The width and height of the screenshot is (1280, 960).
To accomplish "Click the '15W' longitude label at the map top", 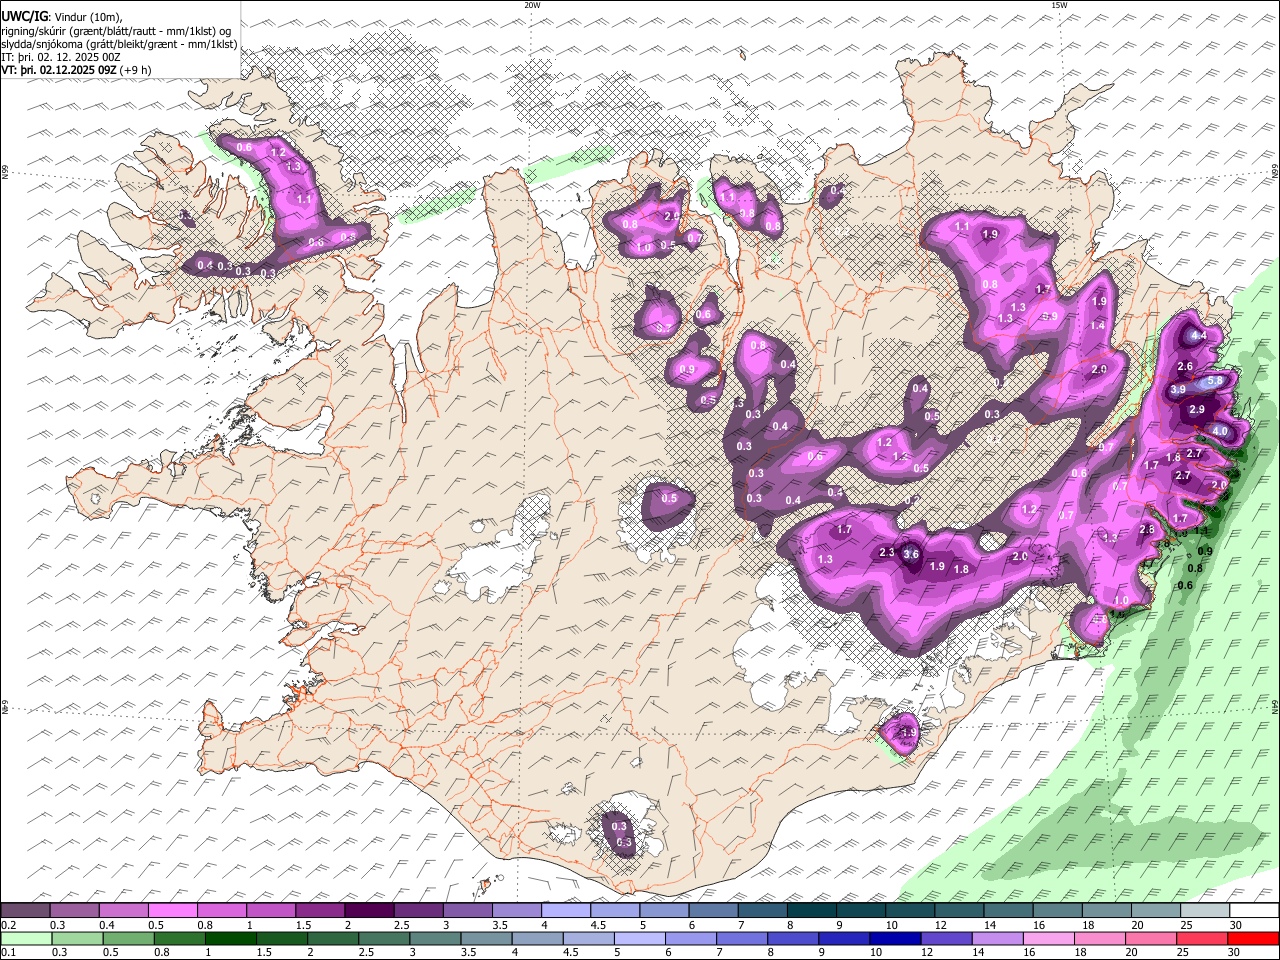I will click(x=1059, y=5).
